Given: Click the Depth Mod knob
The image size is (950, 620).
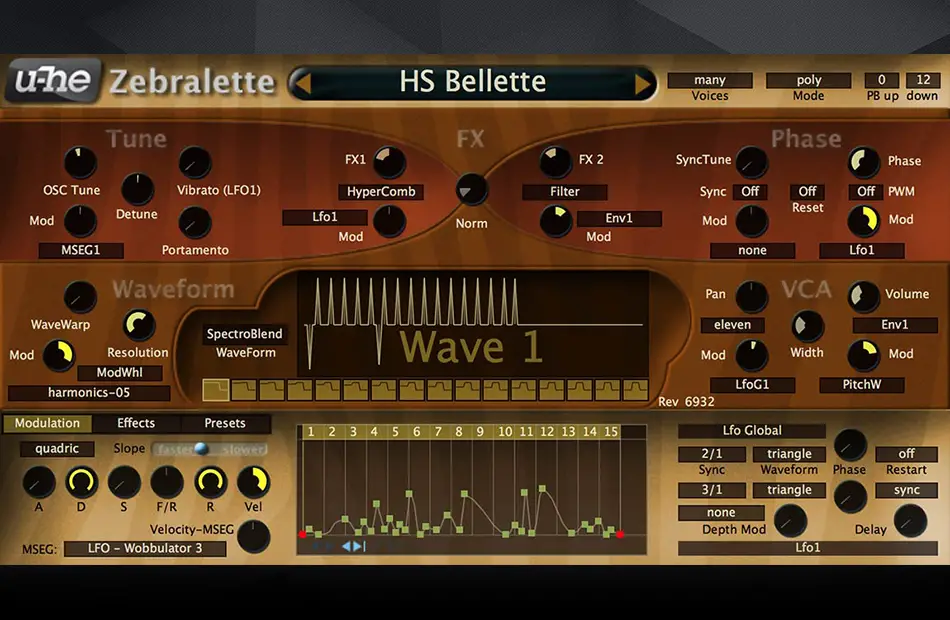Looking at the screenshot, I should click(x=791, y=521).
